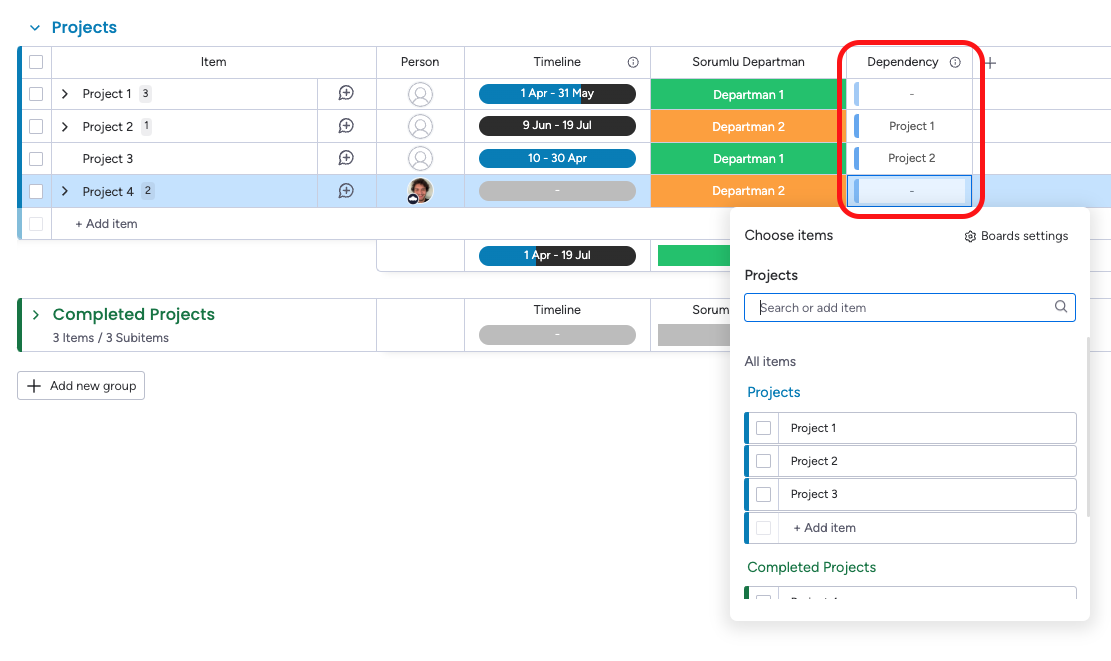Select the row checkbox for Project 2
1111x661 pixels.
pos(36,127)
